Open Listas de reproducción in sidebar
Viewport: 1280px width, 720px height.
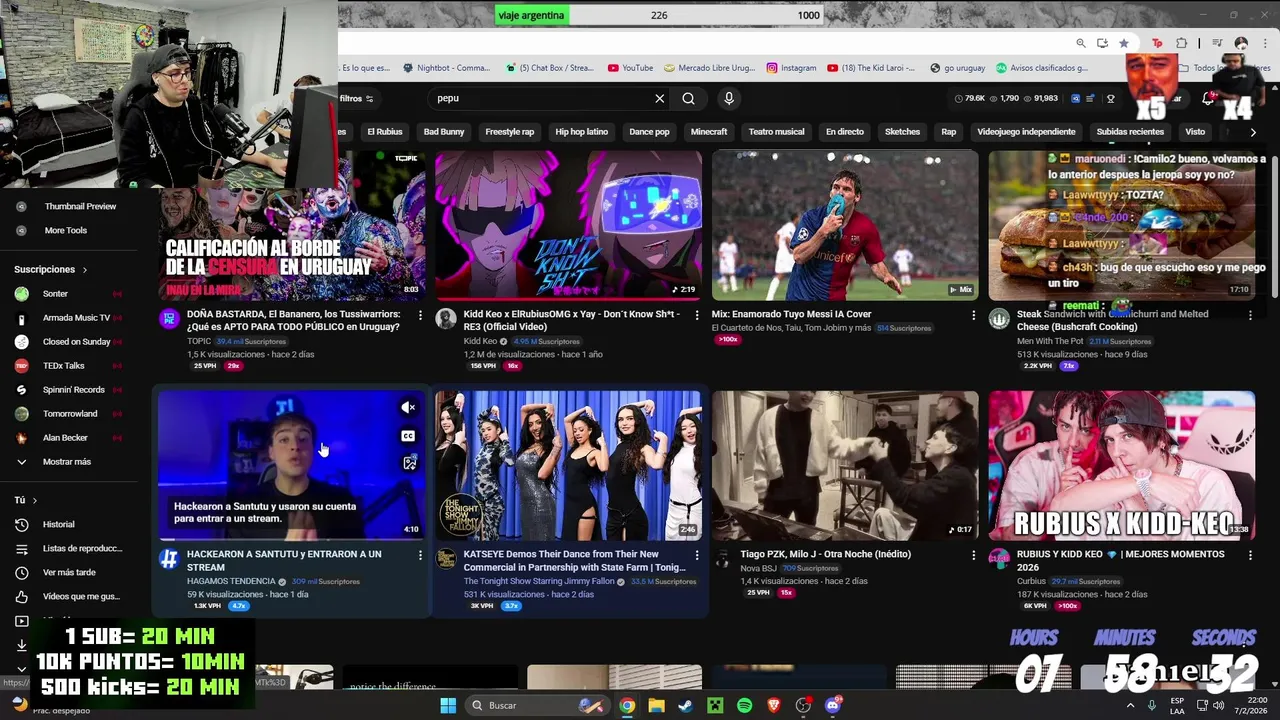[82, 548]
